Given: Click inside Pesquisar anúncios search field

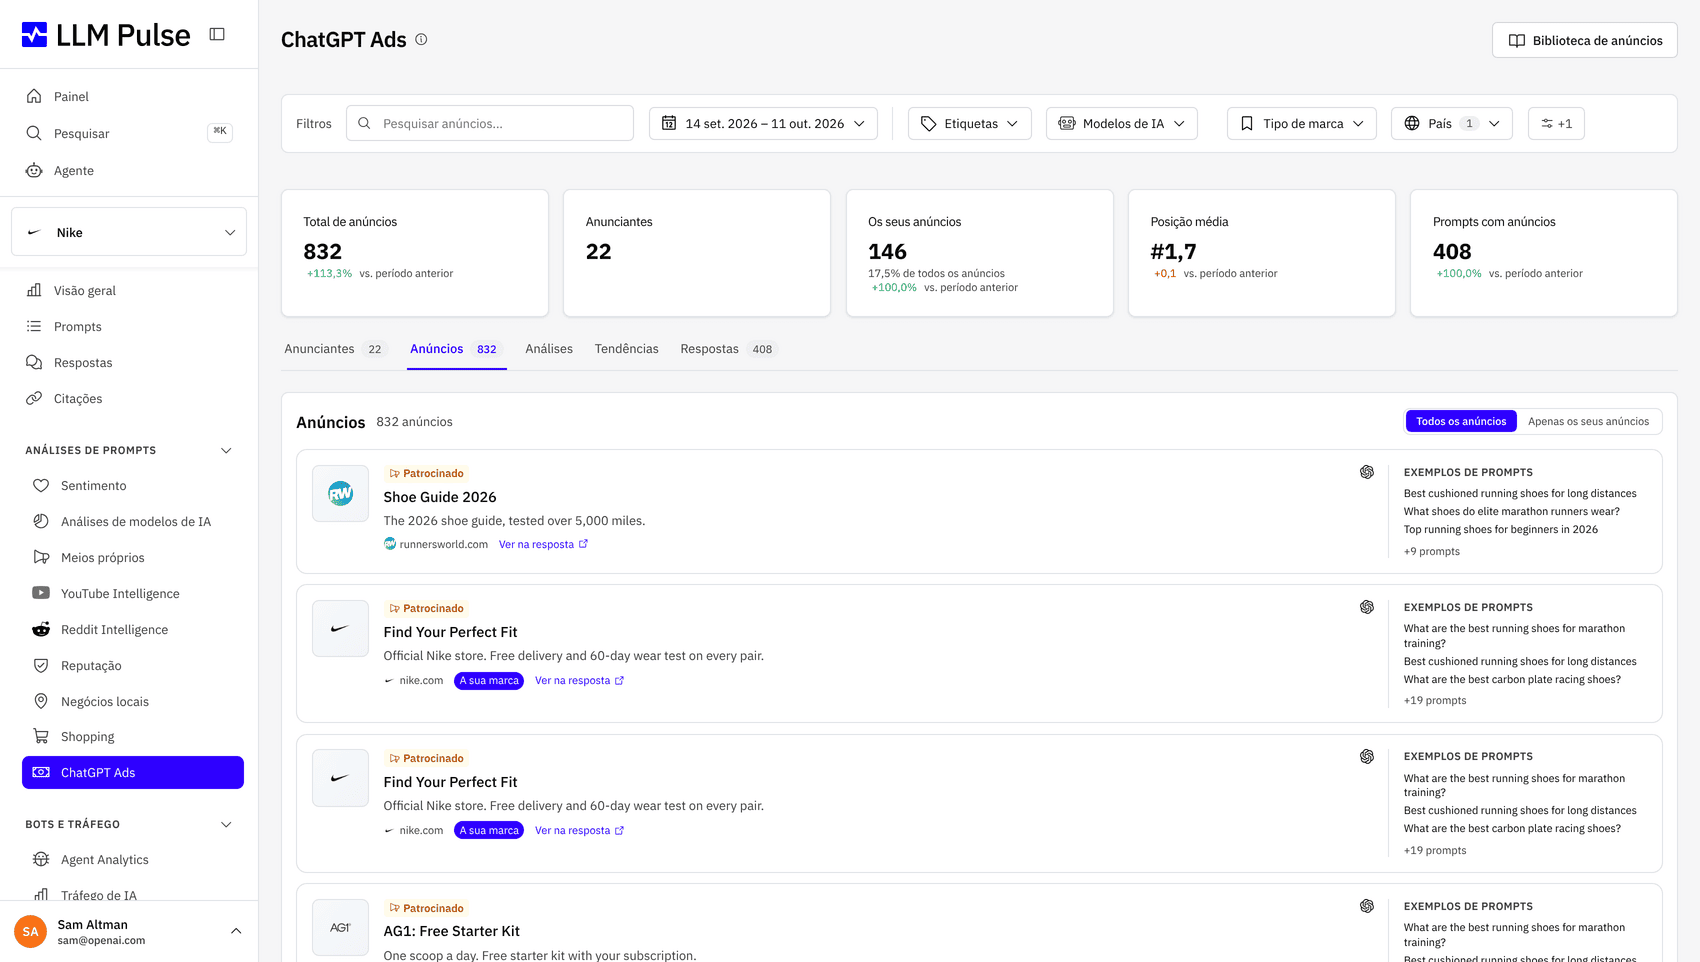Looking at the screenshot, I should click(x=490, y=124).
